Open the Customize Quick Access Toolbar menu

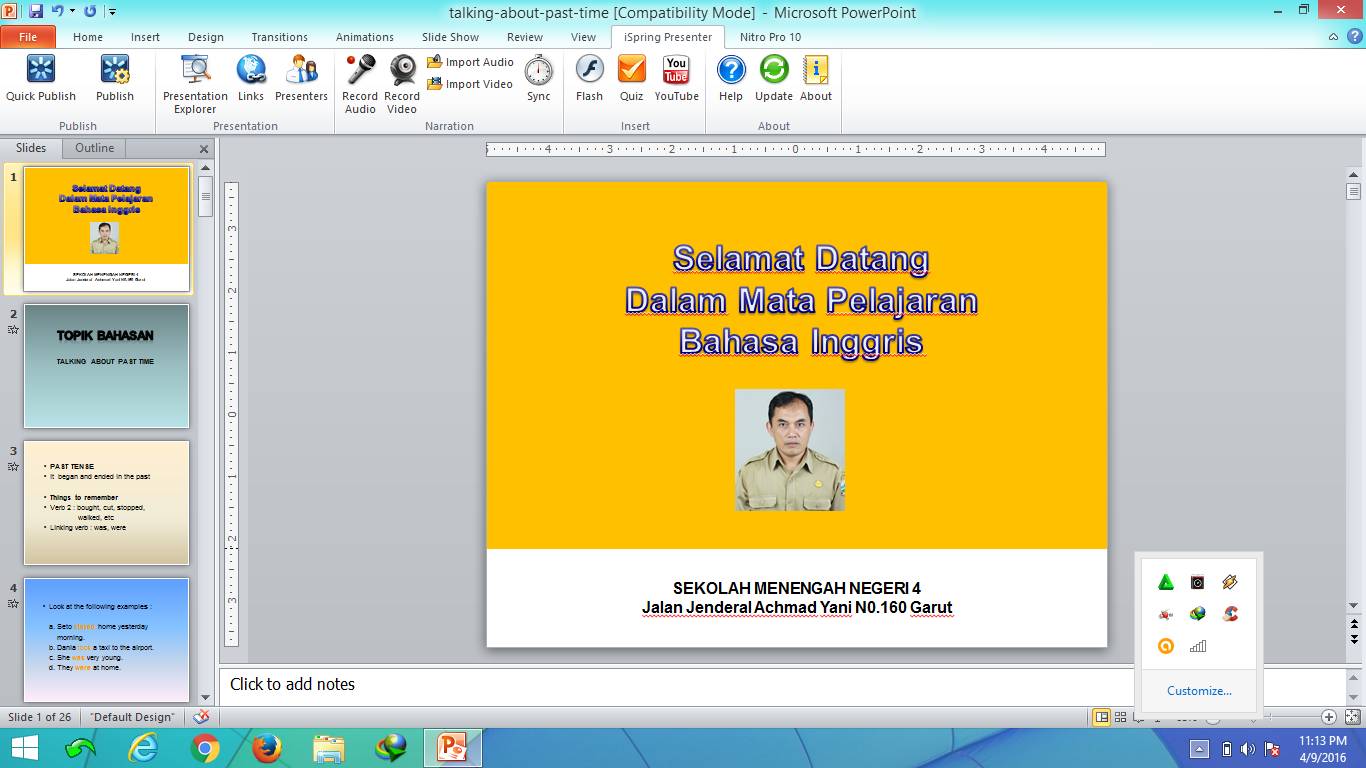point(112,10)
